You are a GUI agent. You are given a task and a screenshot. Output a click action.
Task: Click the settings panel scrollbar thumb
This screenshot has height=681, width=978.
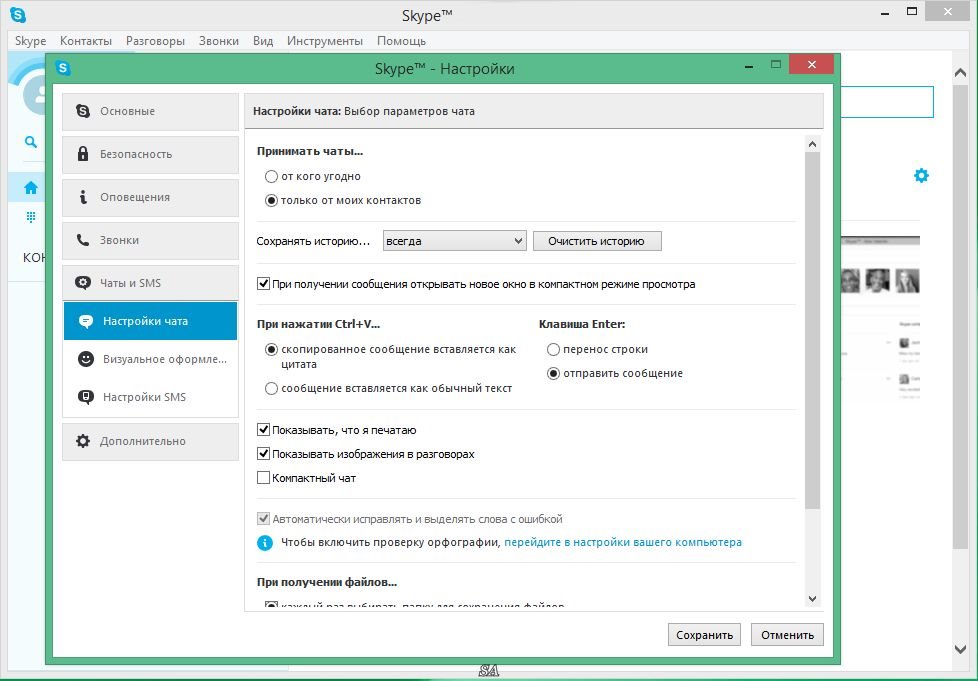(x=812, y=331)
